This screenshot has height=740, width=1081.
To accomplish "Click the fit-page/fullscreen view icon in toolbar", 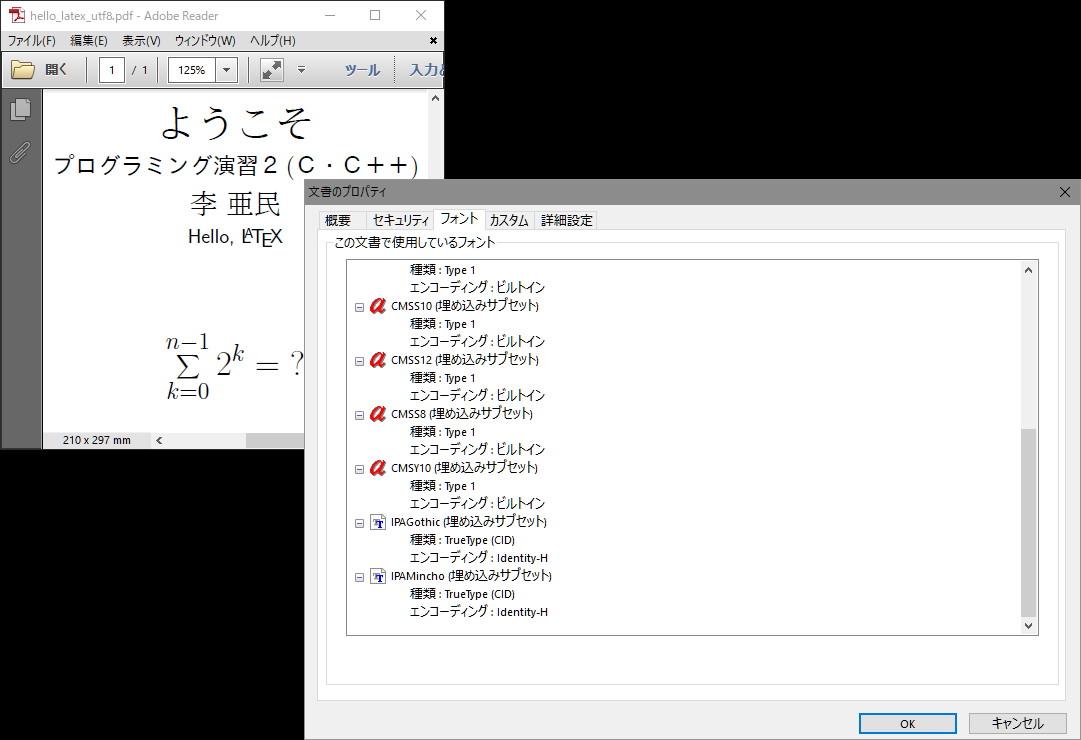I will pos(272,70).
